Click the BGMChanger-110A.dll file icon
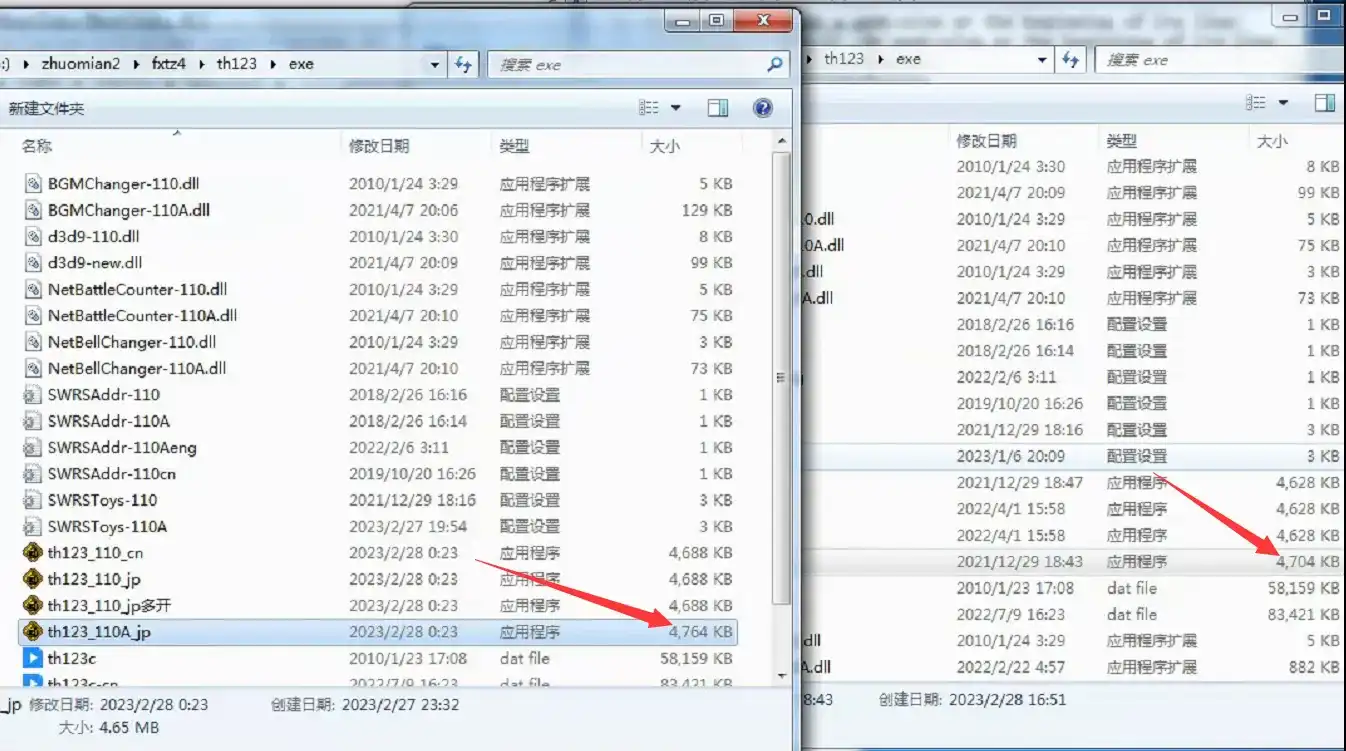Viewport: 1346px width, 751px height. click(33, 210)
